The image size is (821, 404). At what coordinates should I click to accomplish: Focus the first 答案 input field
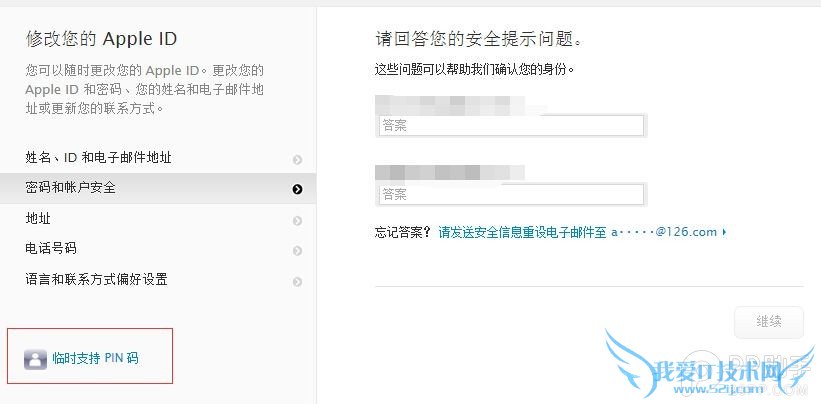coord(510,125)
